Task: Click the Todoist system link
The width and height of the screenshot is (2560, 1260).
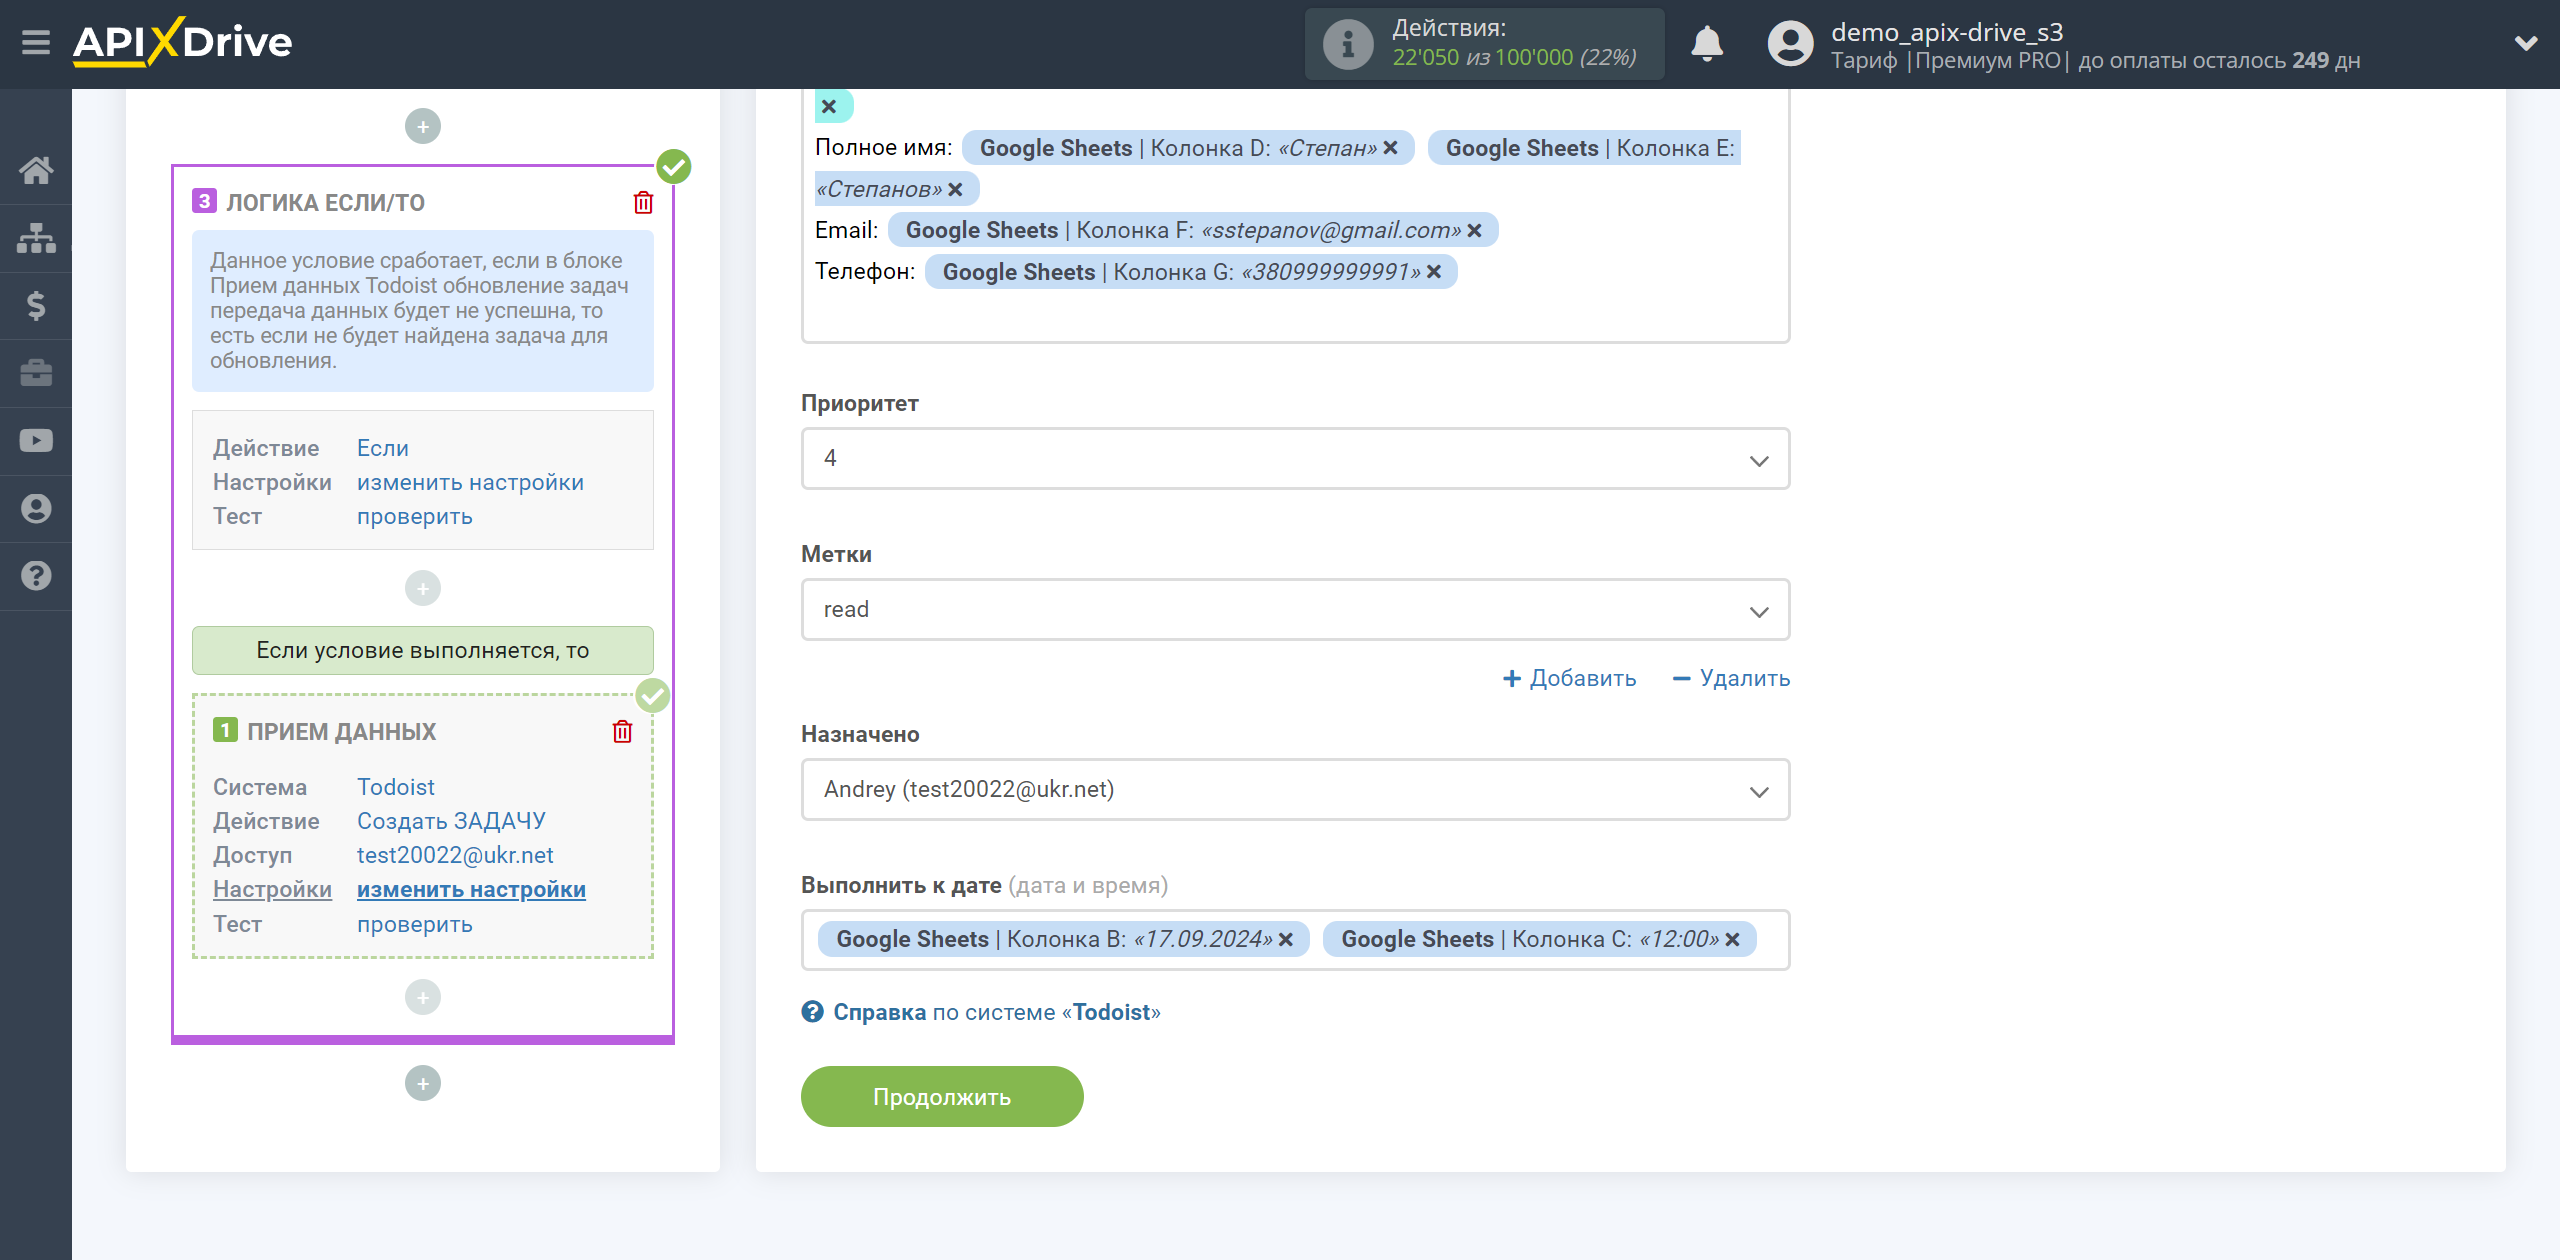Action: coord(395,787)
